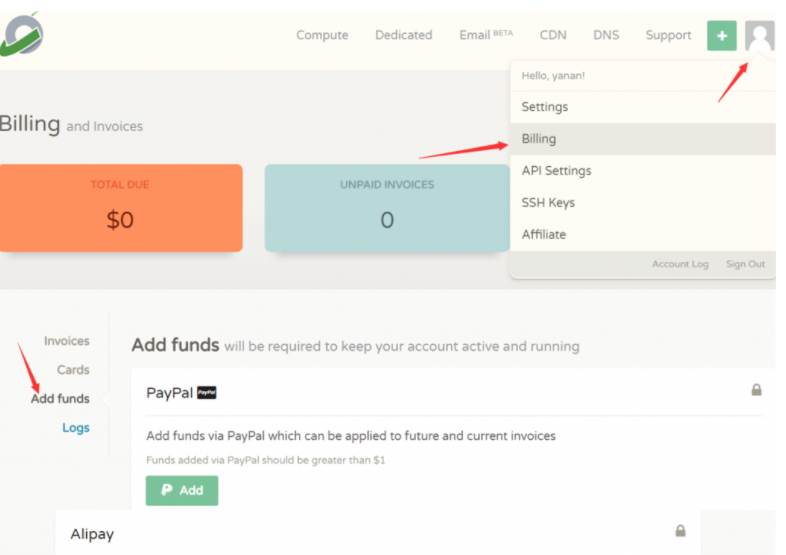The width and height of the screenshot is (786, 555).
Task: Open Email BETA navigation item
Action: (486, 35)
